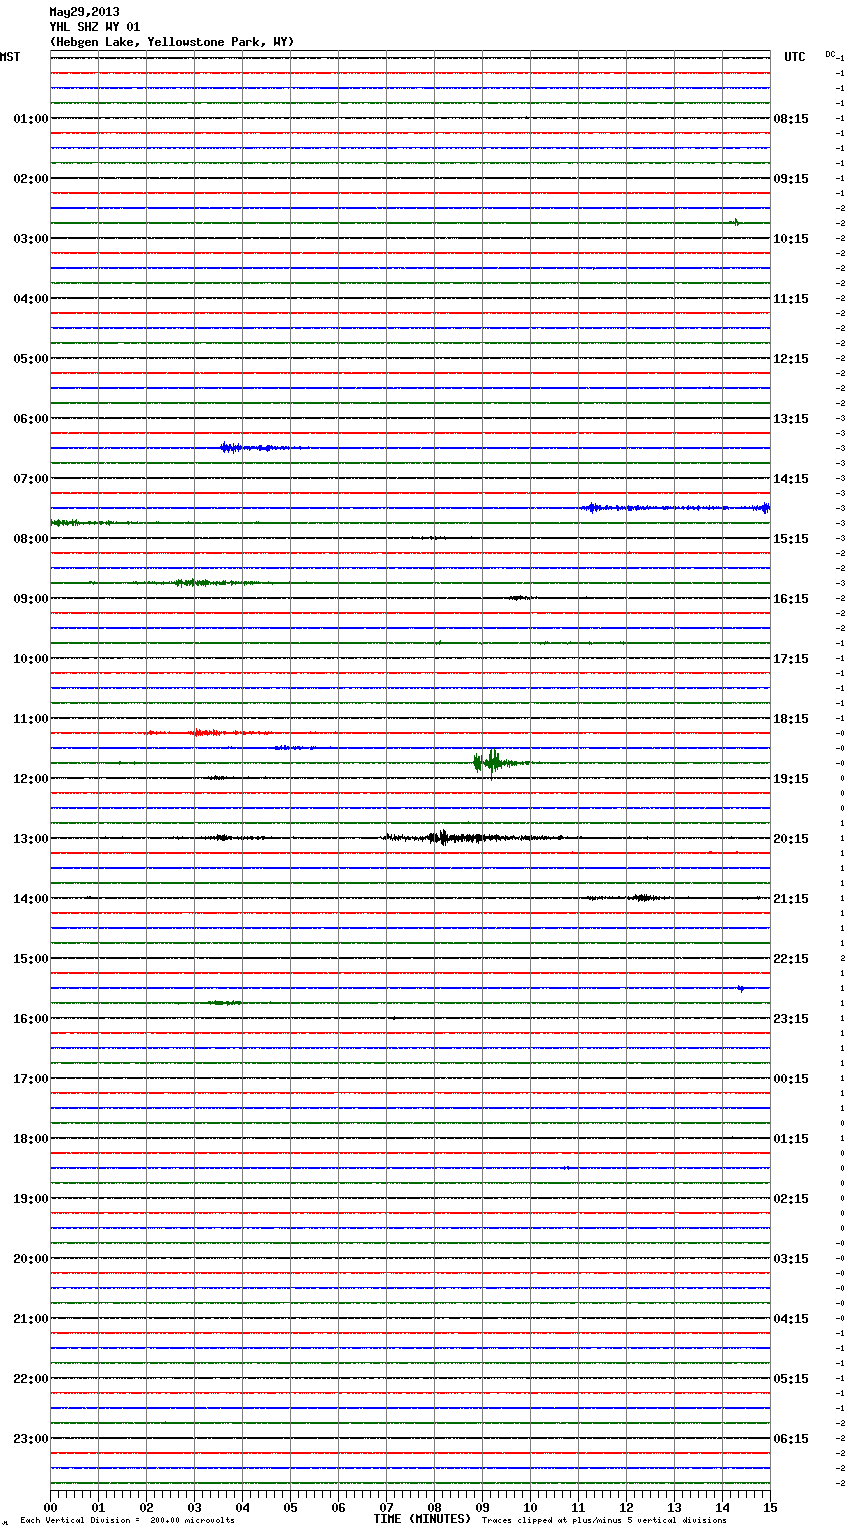Click the Hebgen Lake, Yellowstone Park location title
Screen dimensions: 850x1534
coord(172,42)
